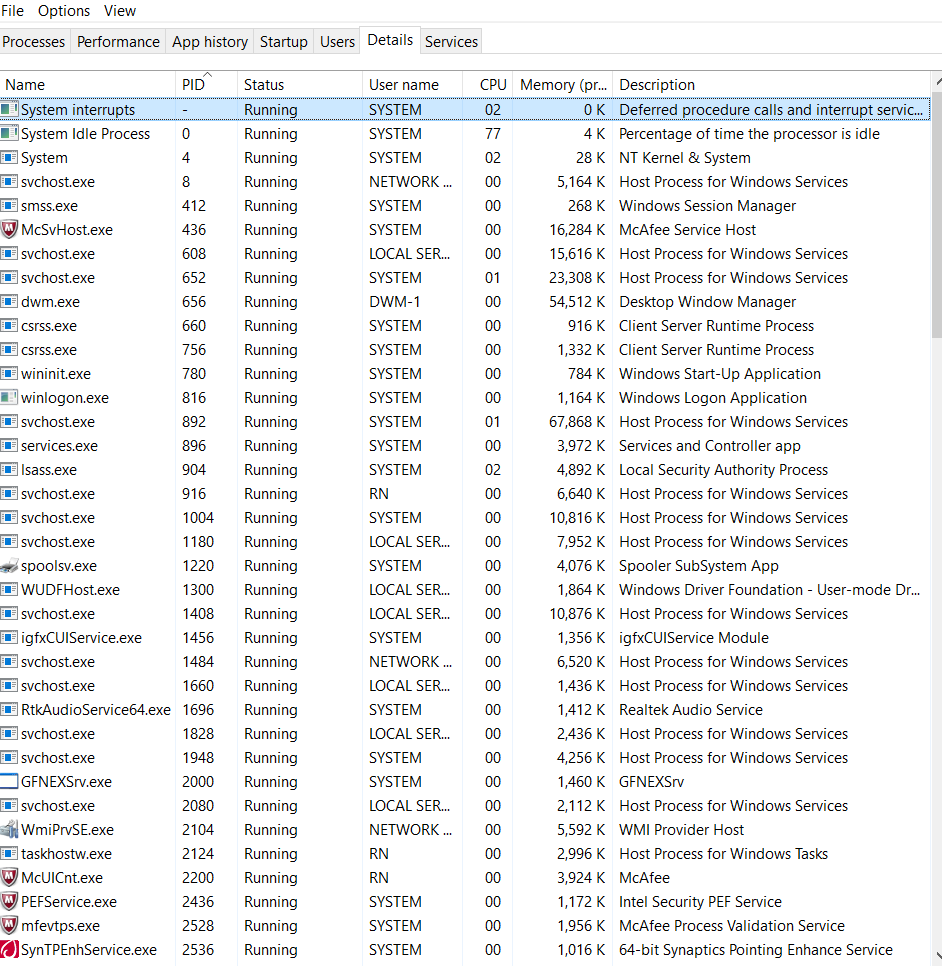The height and width of the screenshot is (966, 942).
Task: Click the 'NT Kernel & System' description
Action: pos(684,158)
